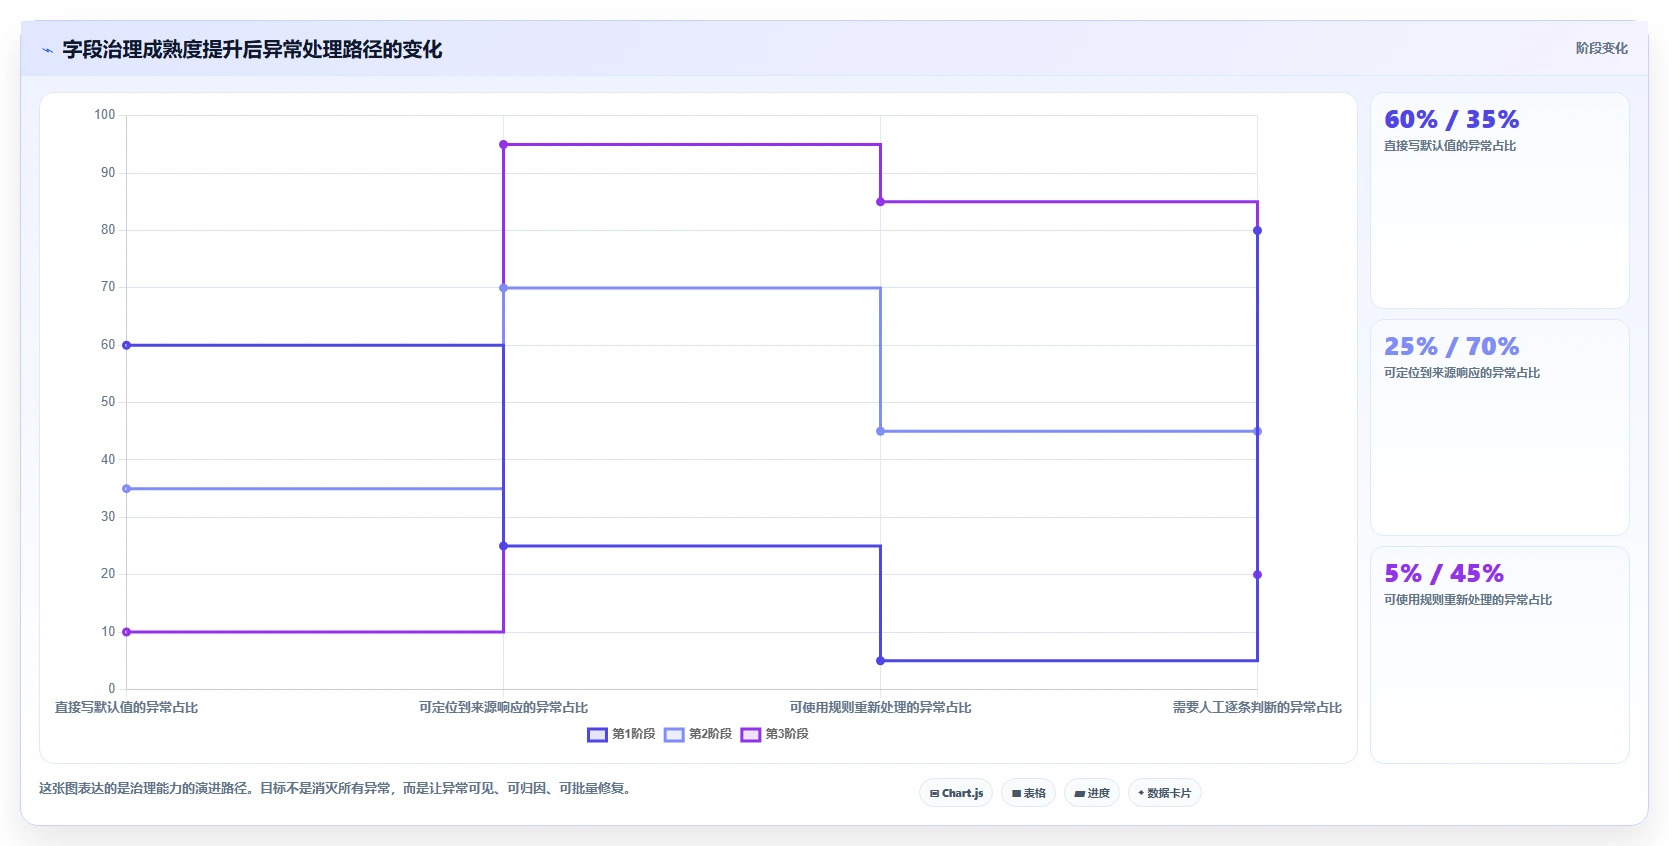The width and height of the screenshot is (1669, 846).
Task: Click the y-axis tick label 0
Action: [112, 689]
